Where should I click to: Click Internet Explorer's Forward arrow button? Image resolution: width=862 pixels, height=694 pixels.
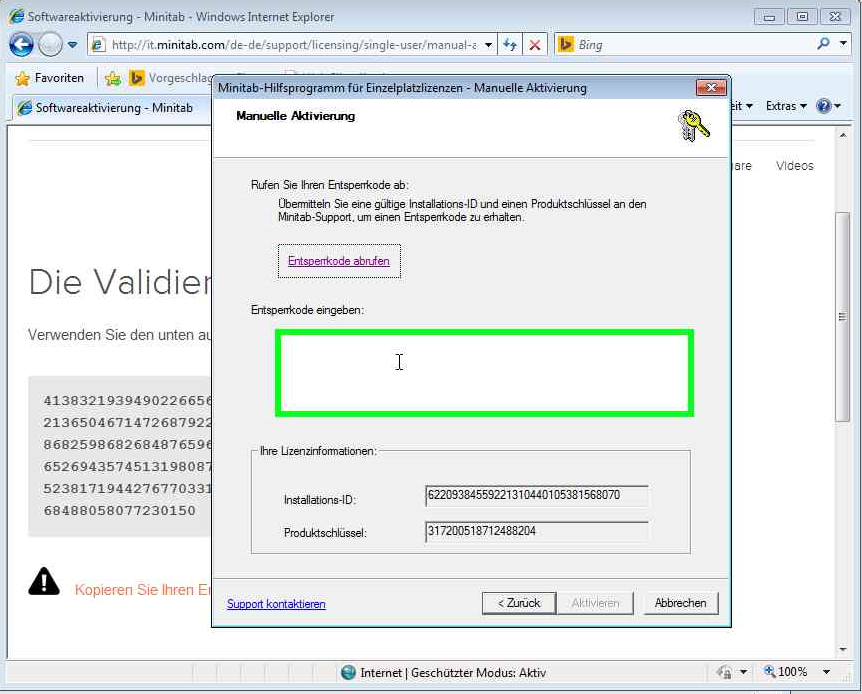[50, 45]
